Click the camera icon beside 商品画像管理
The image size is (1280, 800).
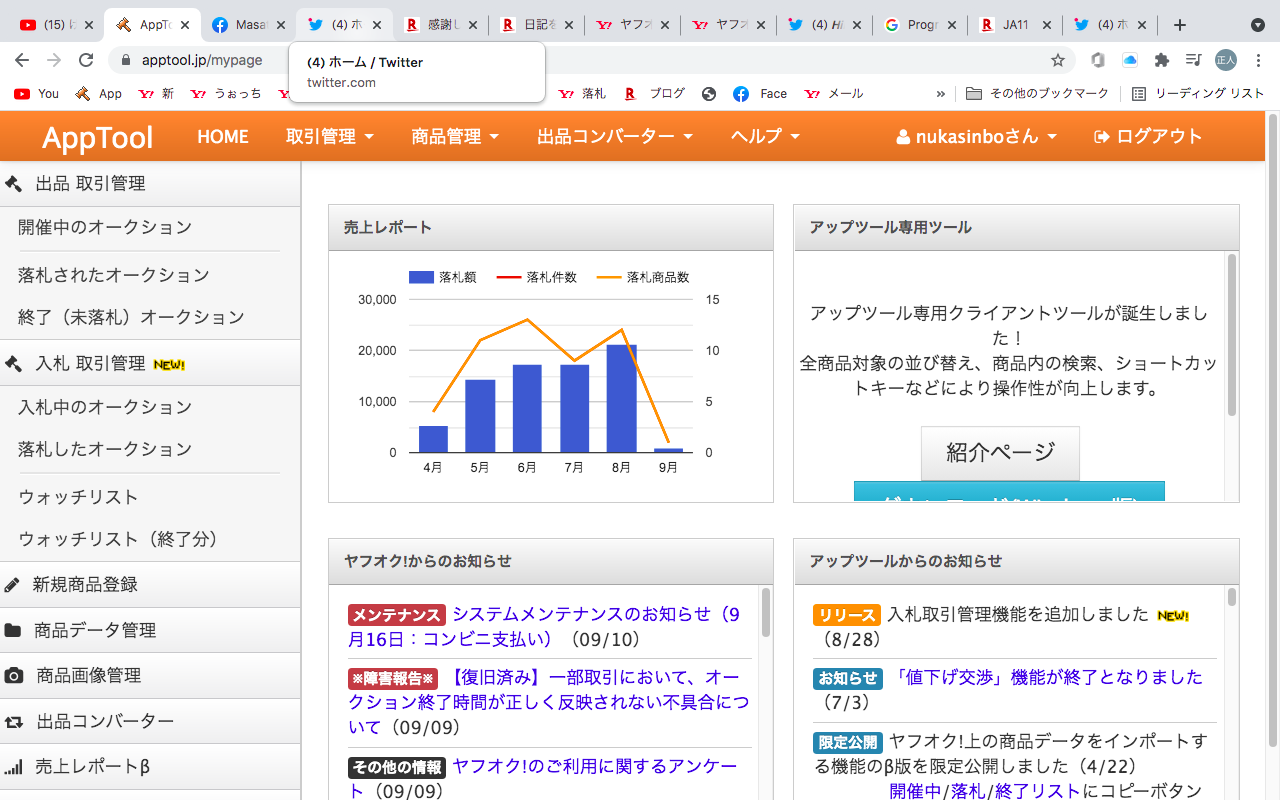pyautogui.click(x=14, y=676)
